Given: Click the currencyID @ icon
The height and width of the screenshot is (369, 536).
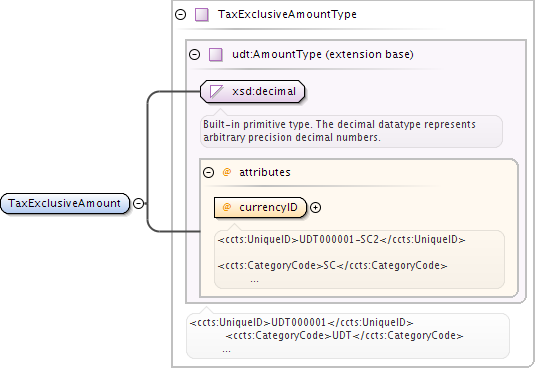Looking at the screenshot, I should [227, 207].
